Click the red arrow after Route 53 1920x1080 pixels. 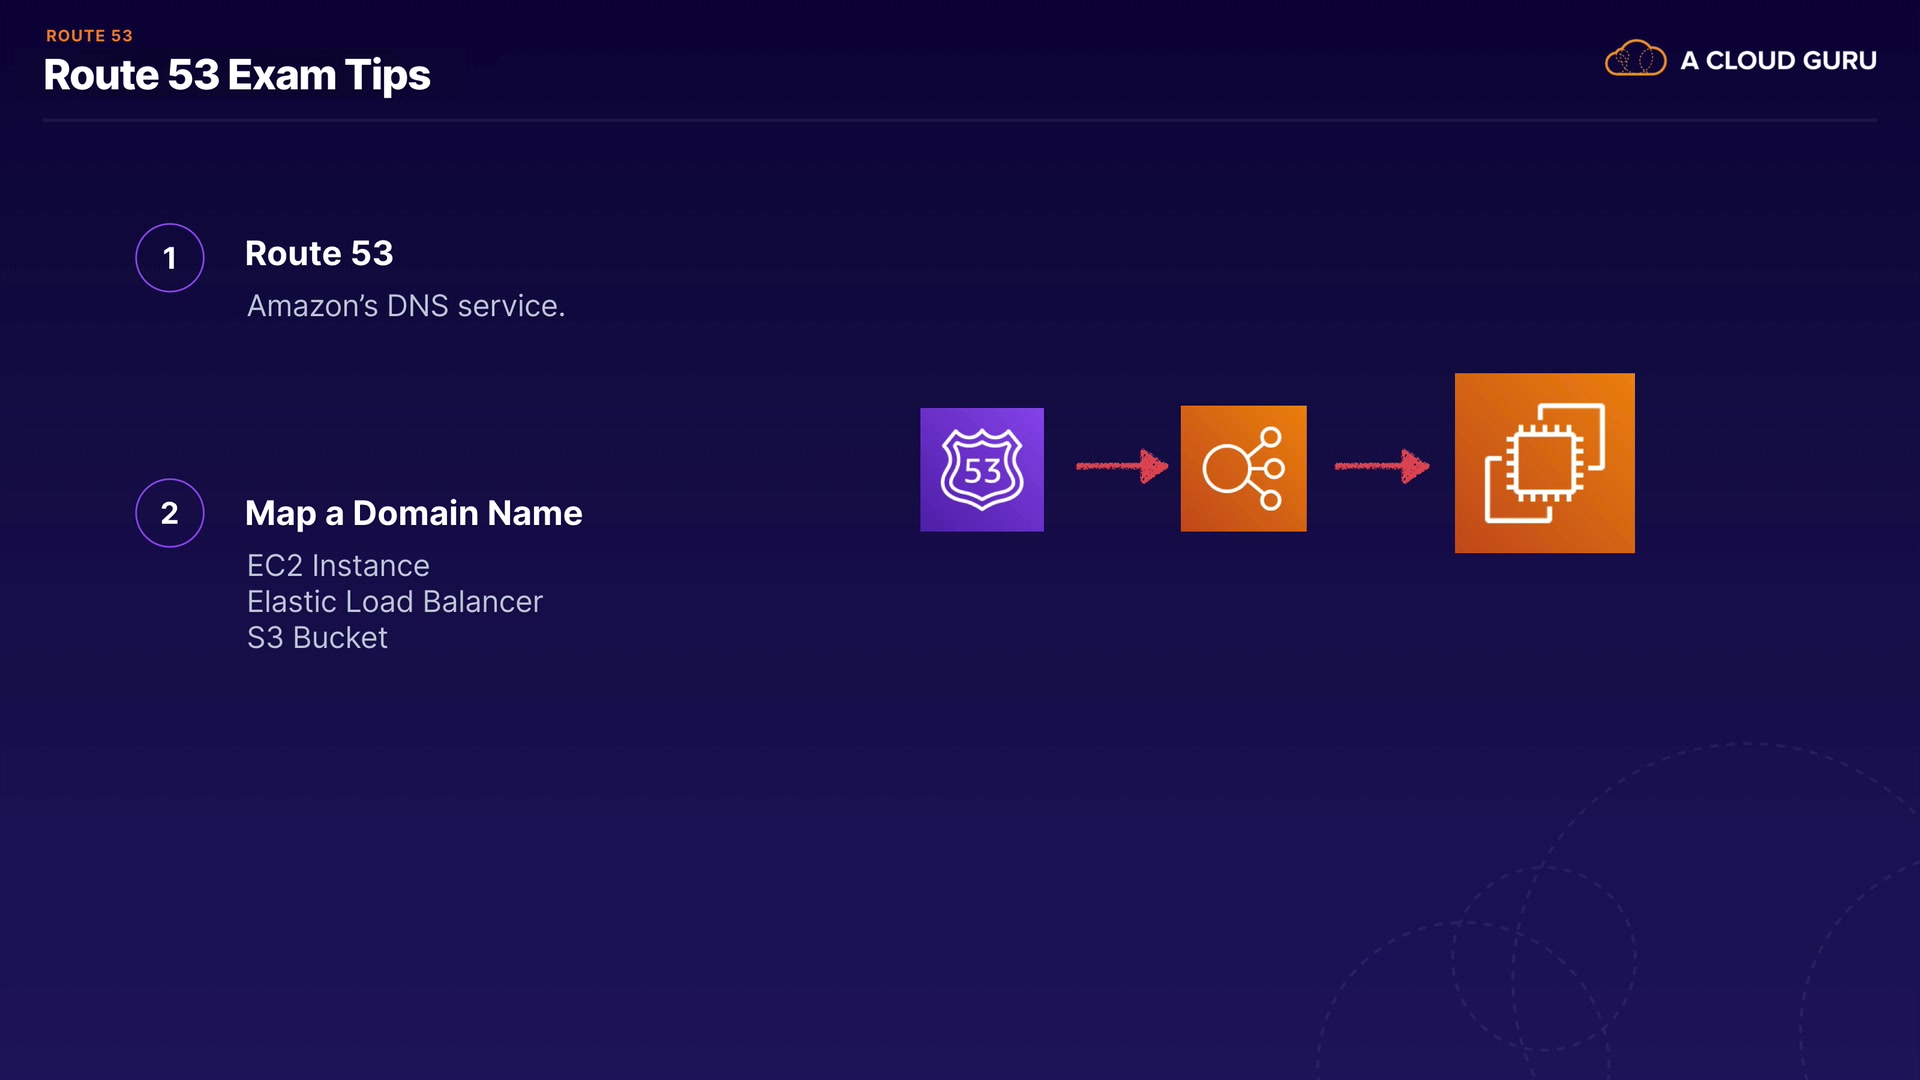click(x=1121, y=466)
